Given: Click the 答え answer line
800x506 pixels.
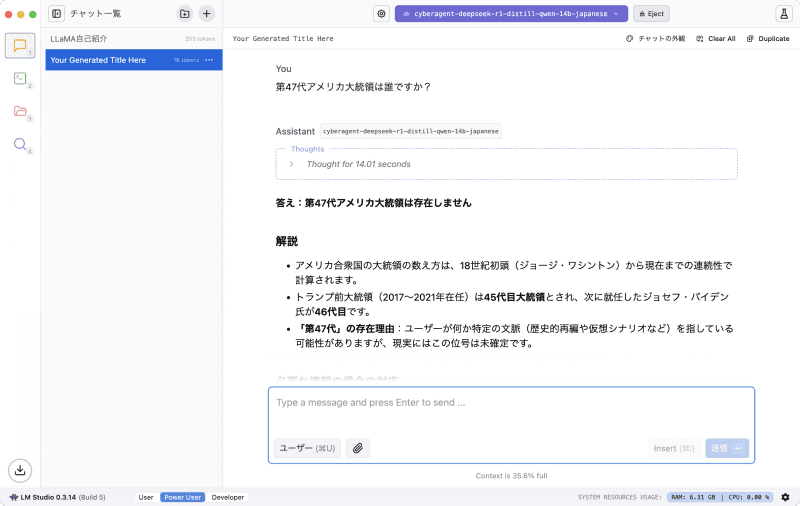Looking at the screenshot, I should (x=373, y=203).
